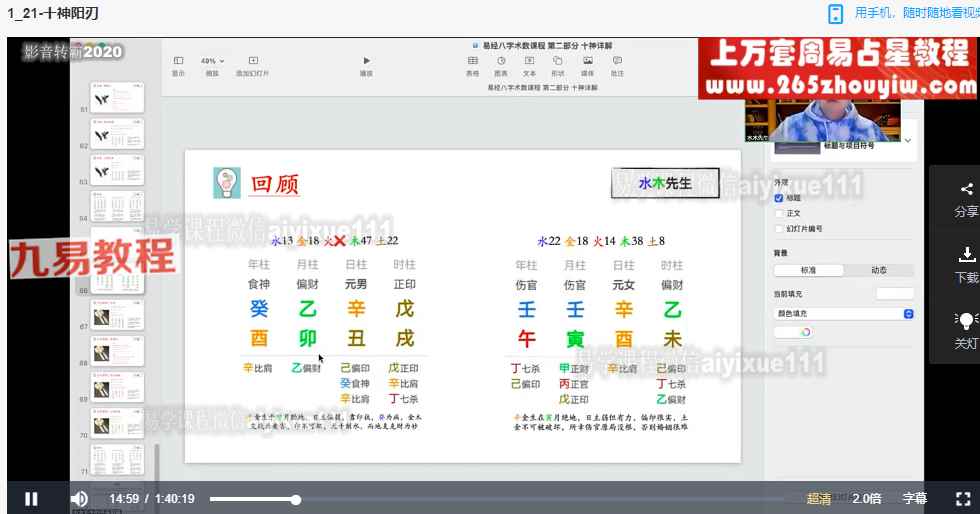The image size is (980, 514).
Task: Select the 动态 background option
Action: [879, 270]
